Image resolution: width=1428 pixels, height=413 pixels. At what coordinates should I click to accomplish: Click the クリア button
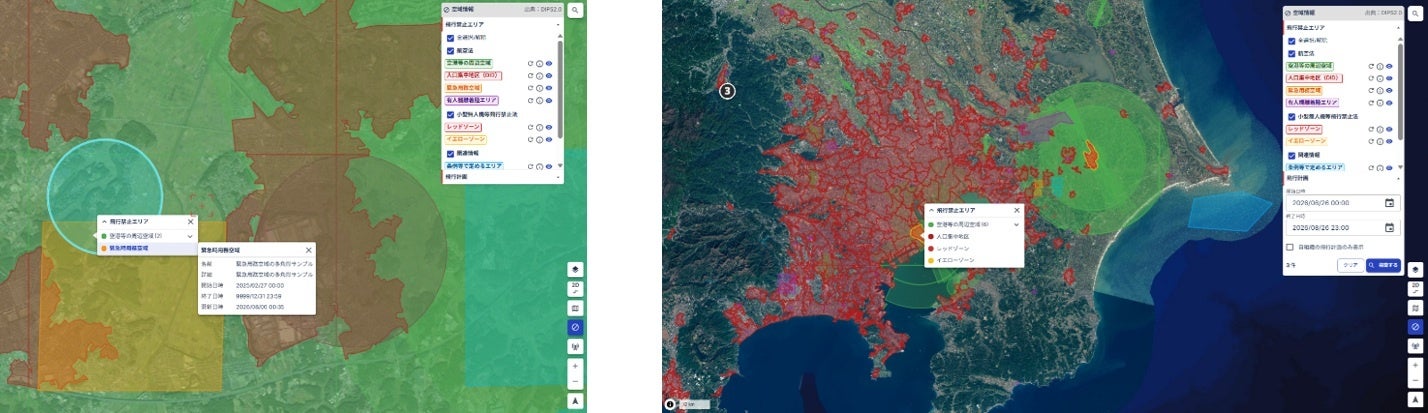point(1349,265)
